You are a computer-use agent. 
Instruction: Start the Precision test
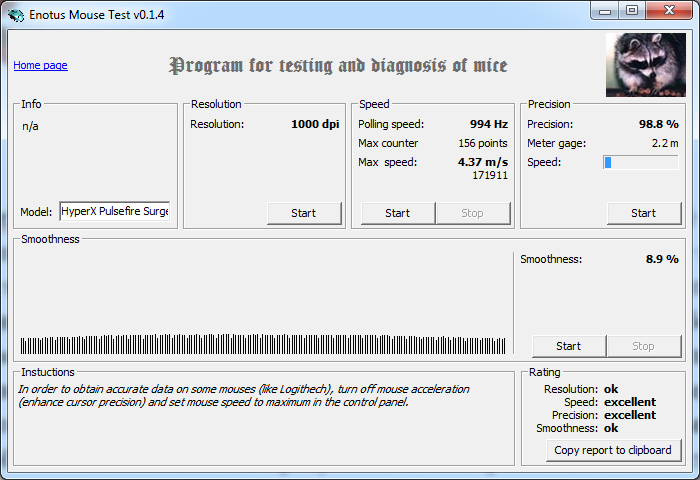(644, 213)
